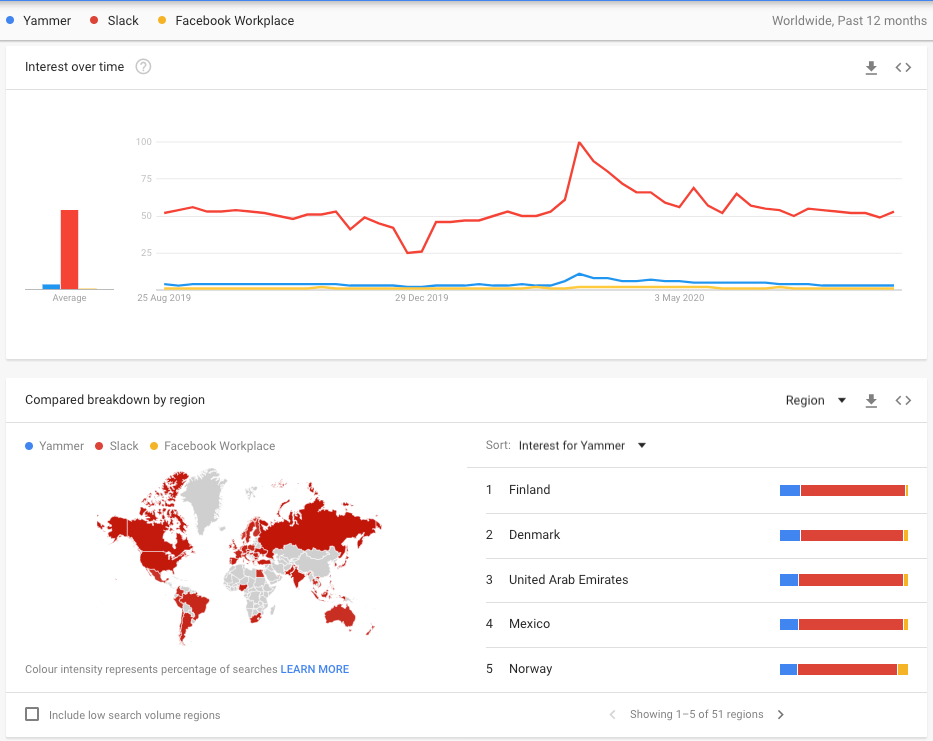The image size is (933, 741).
Task: Click the blue Yammer dot in the map legend
Action: click(x=29, y=446)
